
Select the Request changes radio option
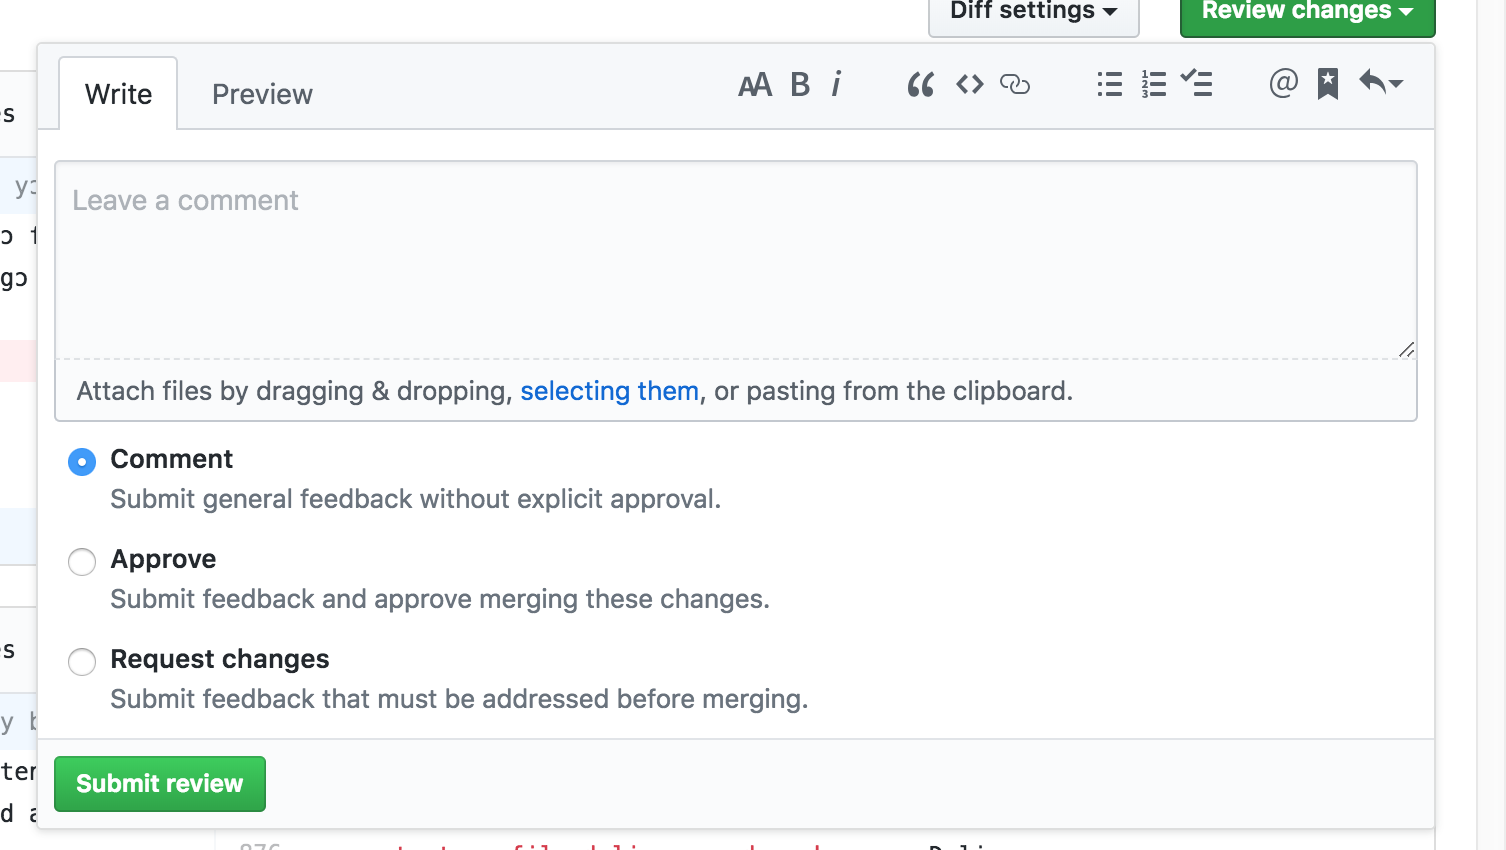pos(82,662)
